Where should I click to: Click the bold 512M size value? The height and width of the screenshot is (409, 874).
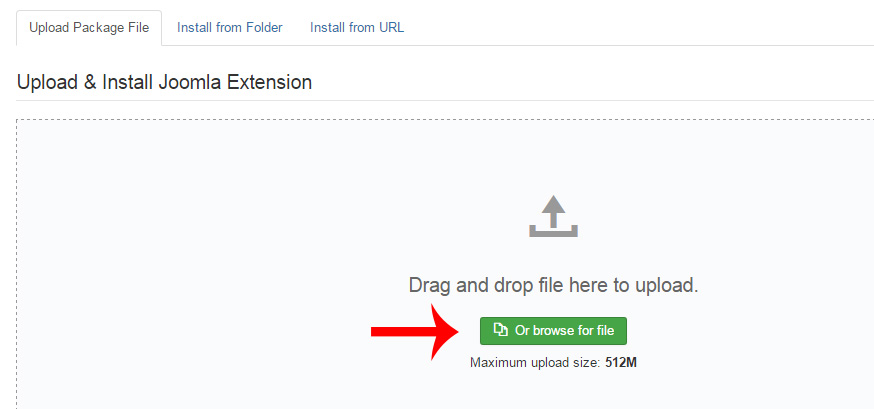coord(621,362)
